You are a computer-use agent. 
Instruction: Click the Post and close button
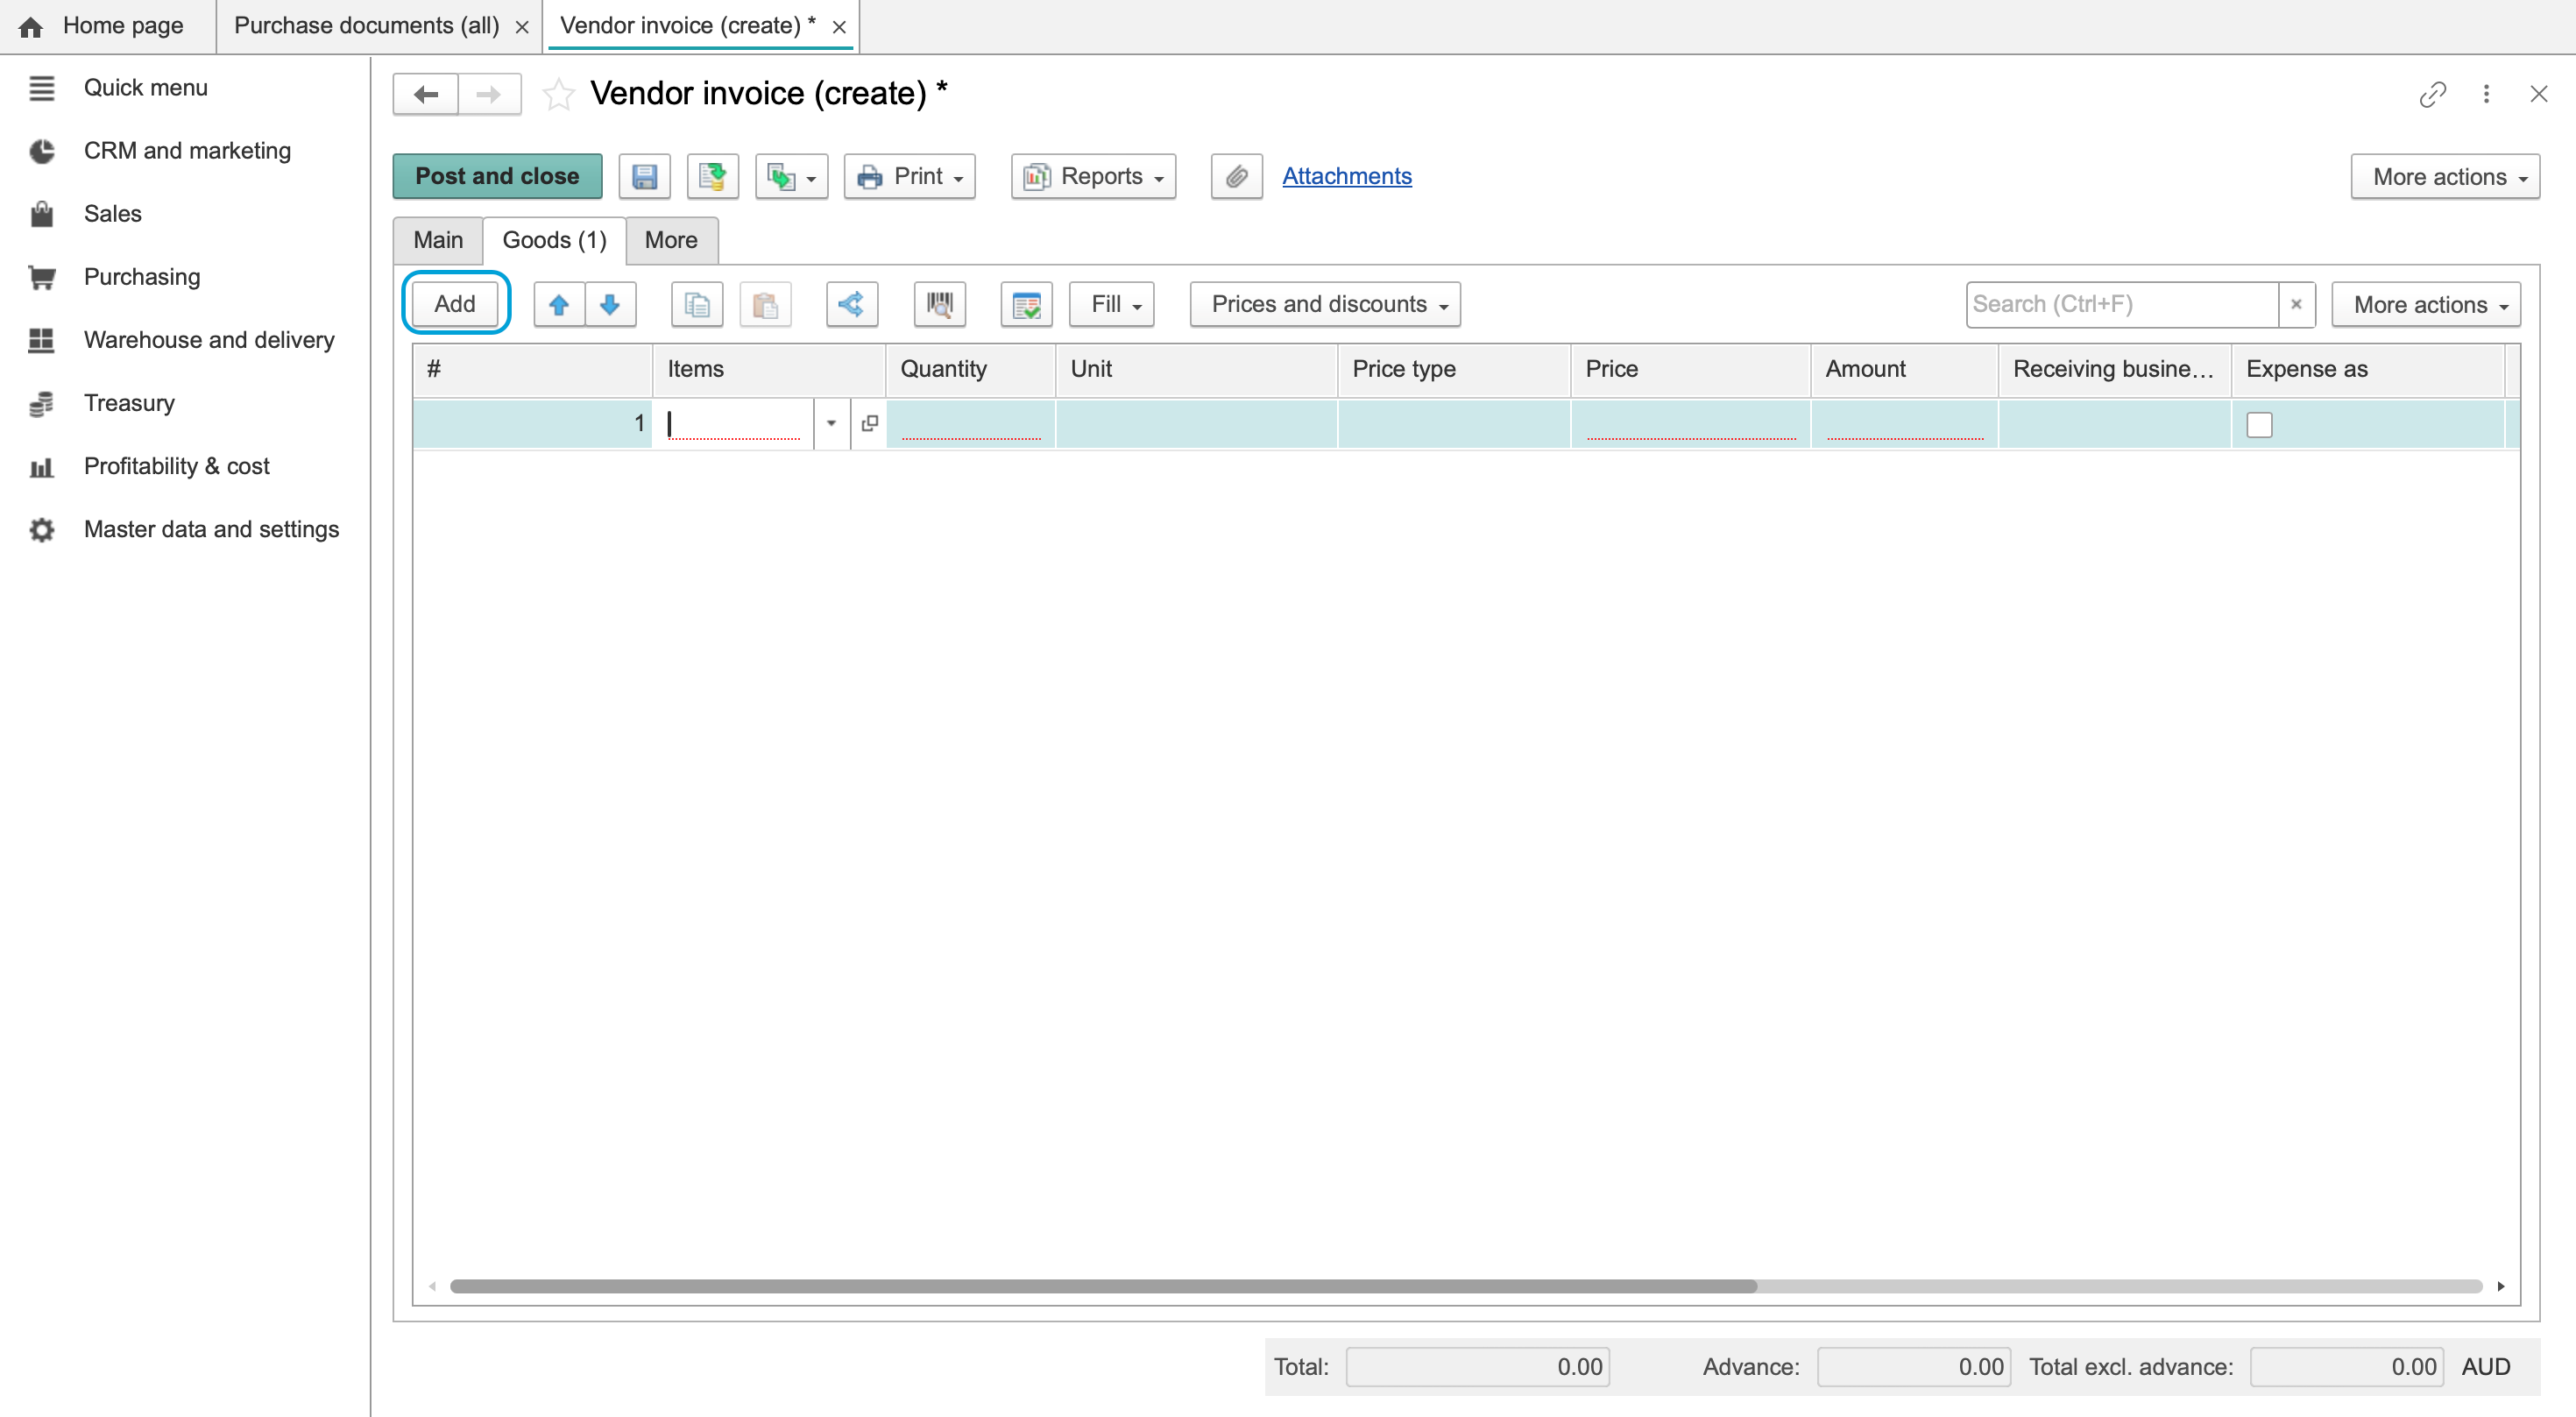[497, 176]
